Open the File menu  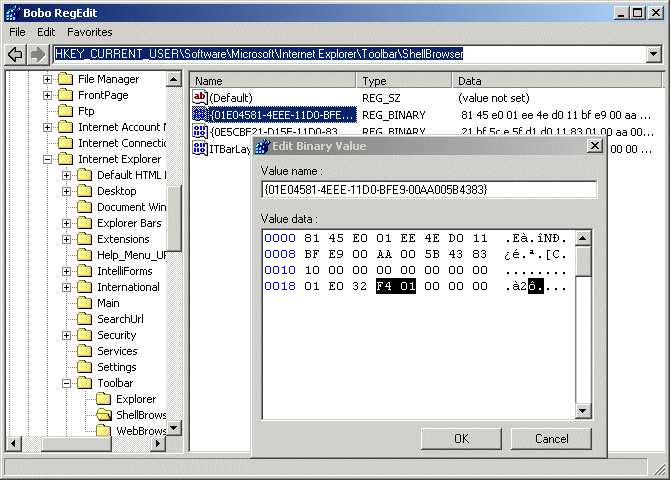pyautogui.click(x=17, y=32)
